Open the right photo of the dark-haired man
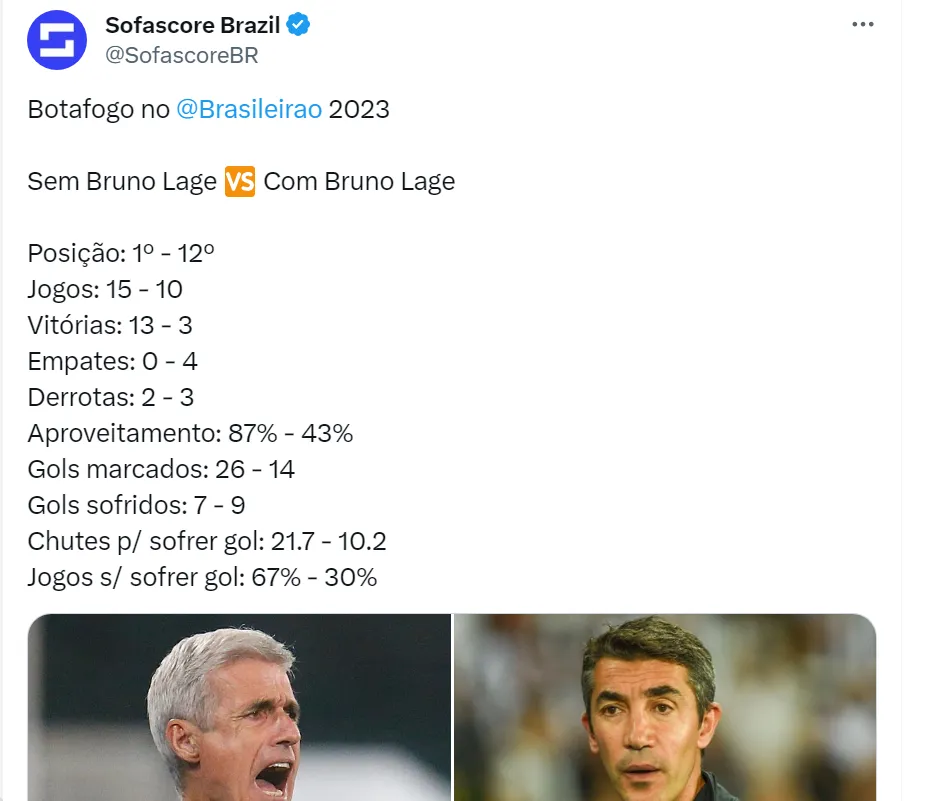 [x=665, y=707]
